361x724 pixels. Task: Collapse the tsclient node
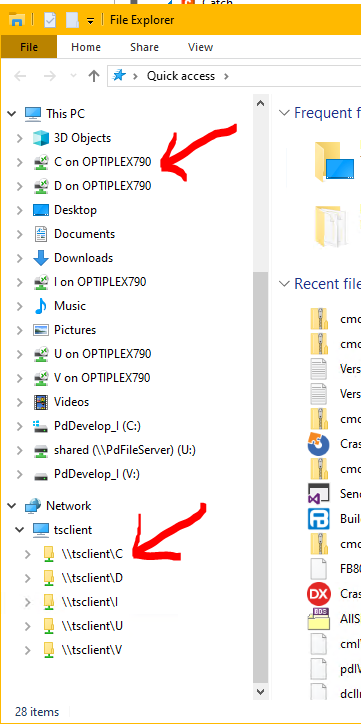[x=19, y=530]
